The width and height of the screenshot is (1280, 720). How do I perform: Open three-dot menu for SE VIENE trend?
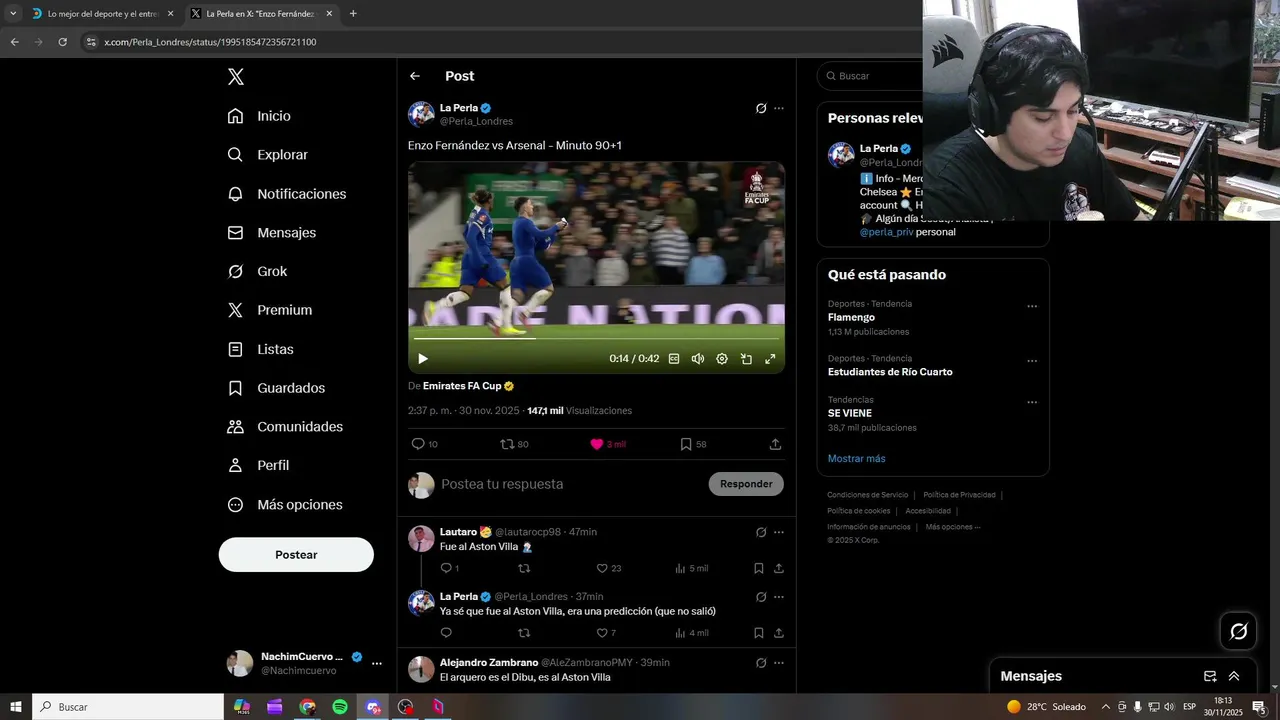pos(1032,402)
